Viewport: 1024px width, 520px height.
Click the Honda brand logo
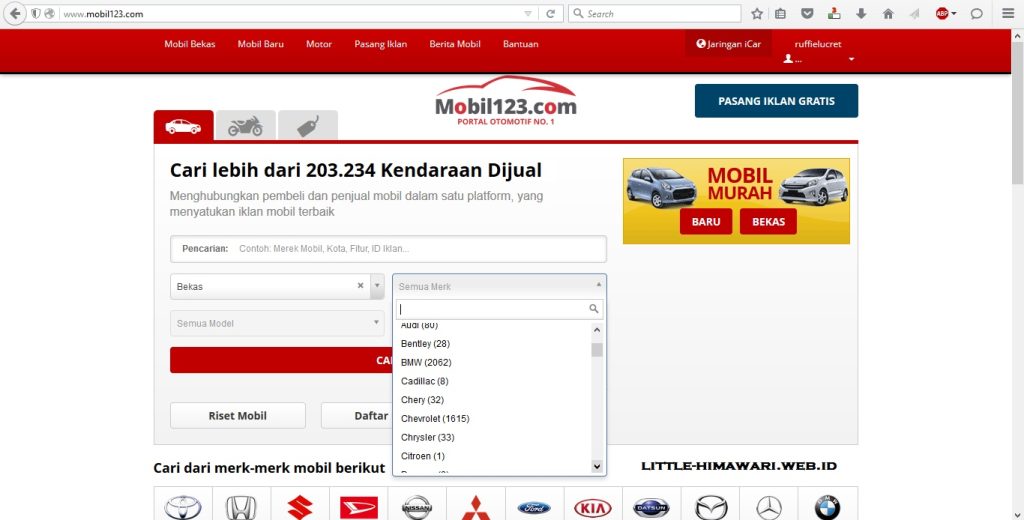point(241,506)
